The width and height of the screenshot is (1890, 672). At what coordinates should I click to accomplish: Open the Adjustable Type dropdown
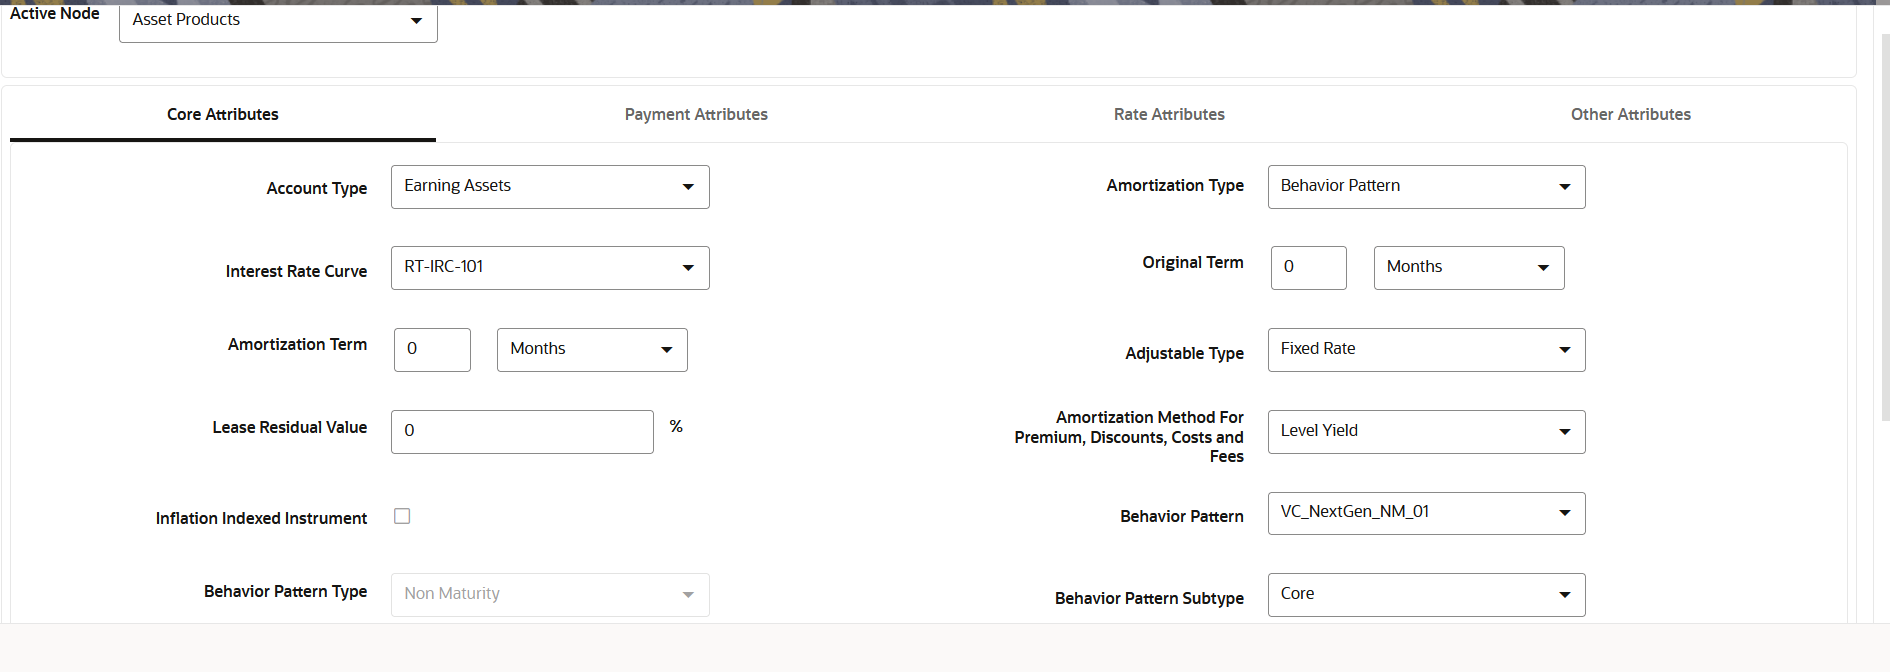tap(1426, 350)
